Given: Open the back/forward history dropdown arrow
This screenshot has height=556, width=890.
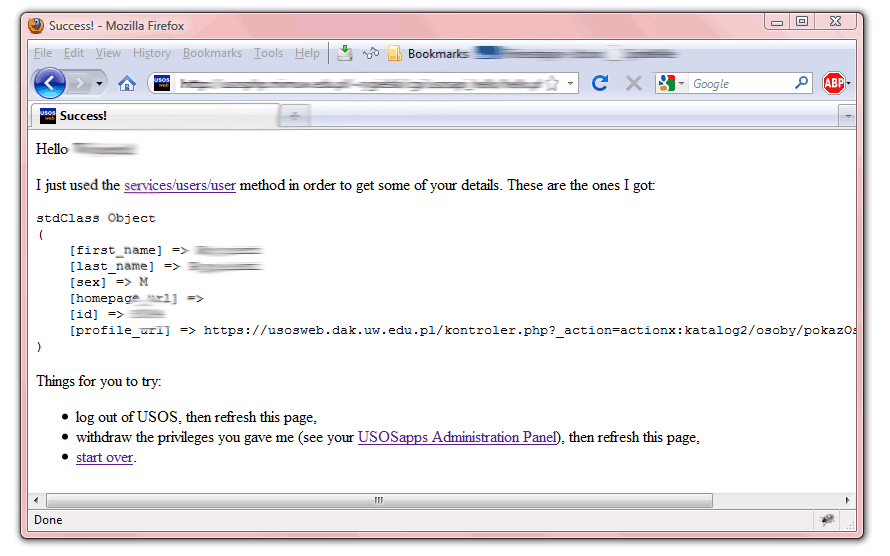Looking at the screenshot, I should 101,84.
